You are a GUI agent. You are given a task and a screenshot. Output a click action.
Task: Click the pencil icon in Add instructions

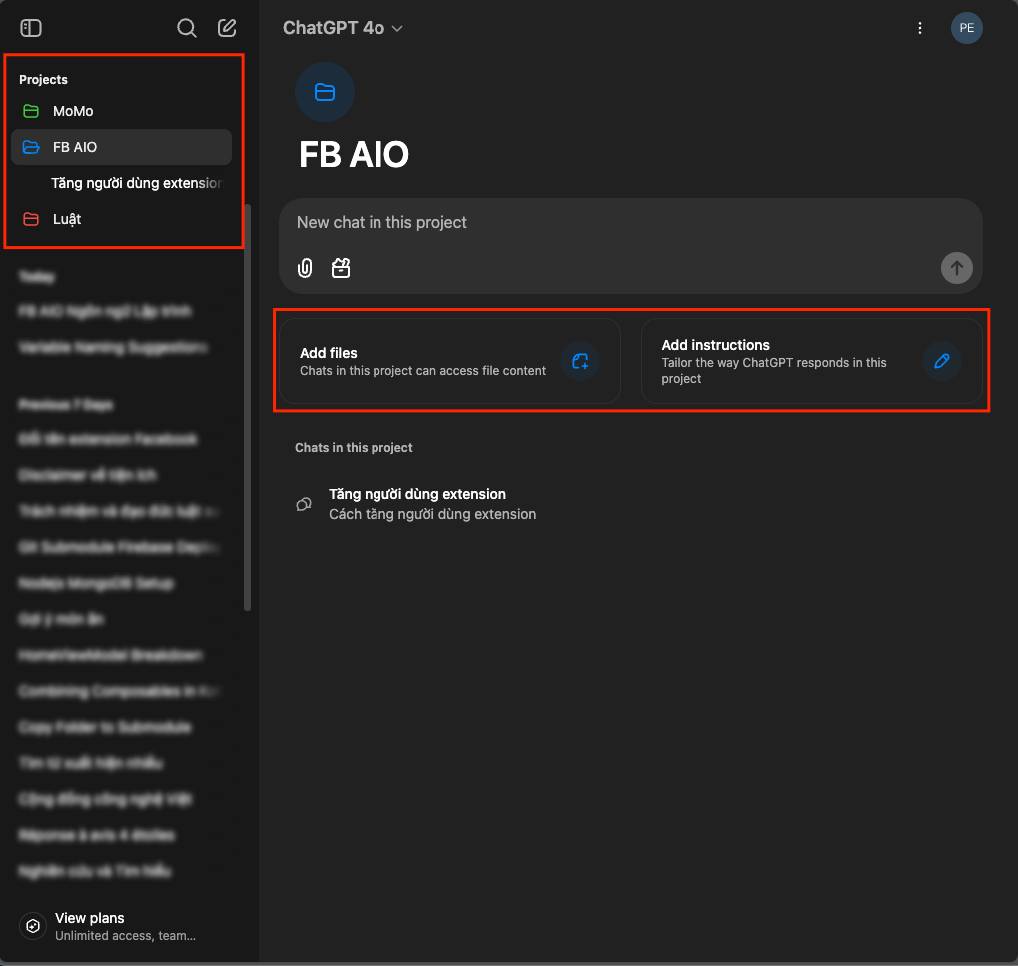click(x=941, y=361)
